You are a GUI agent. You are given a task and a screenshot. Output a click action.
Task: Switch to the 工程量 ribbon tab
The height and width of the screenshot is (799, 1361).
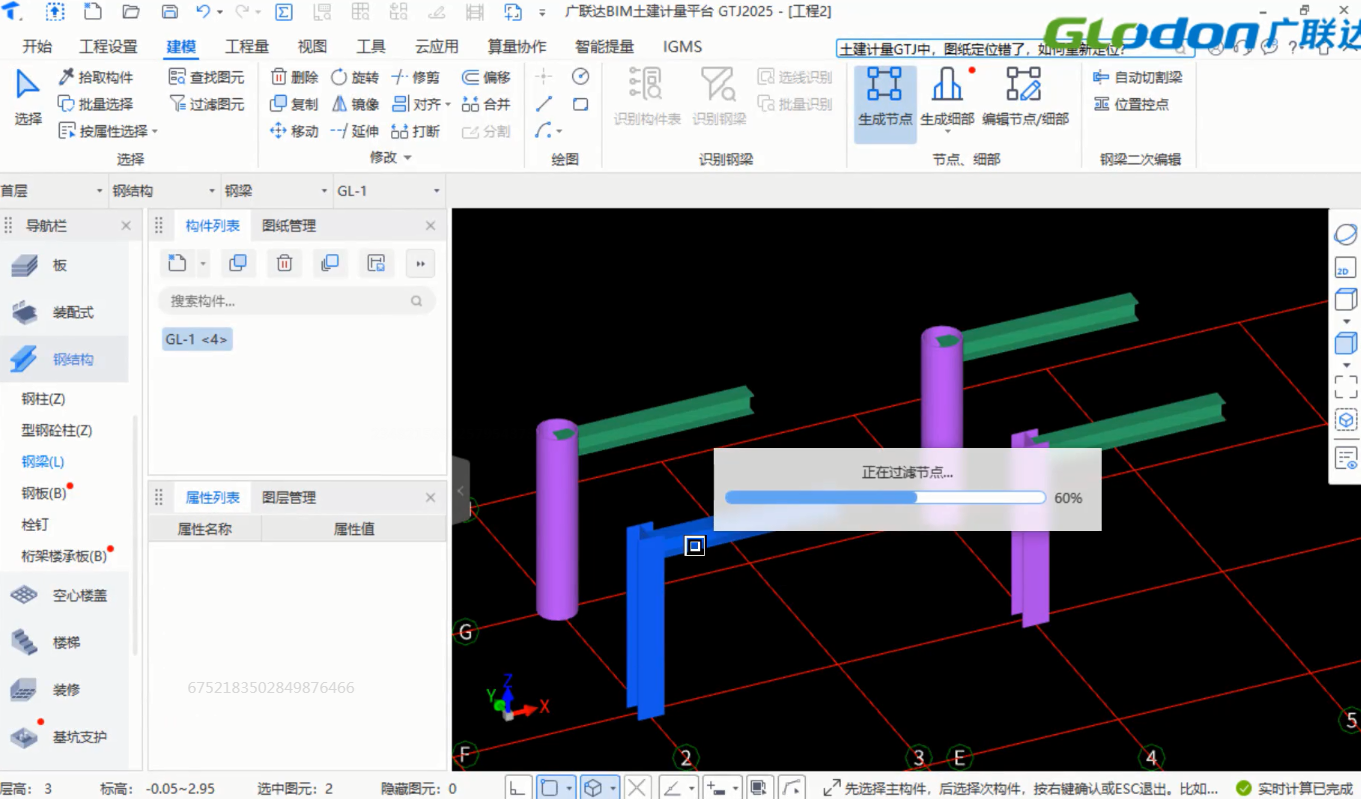click(247, 47)
